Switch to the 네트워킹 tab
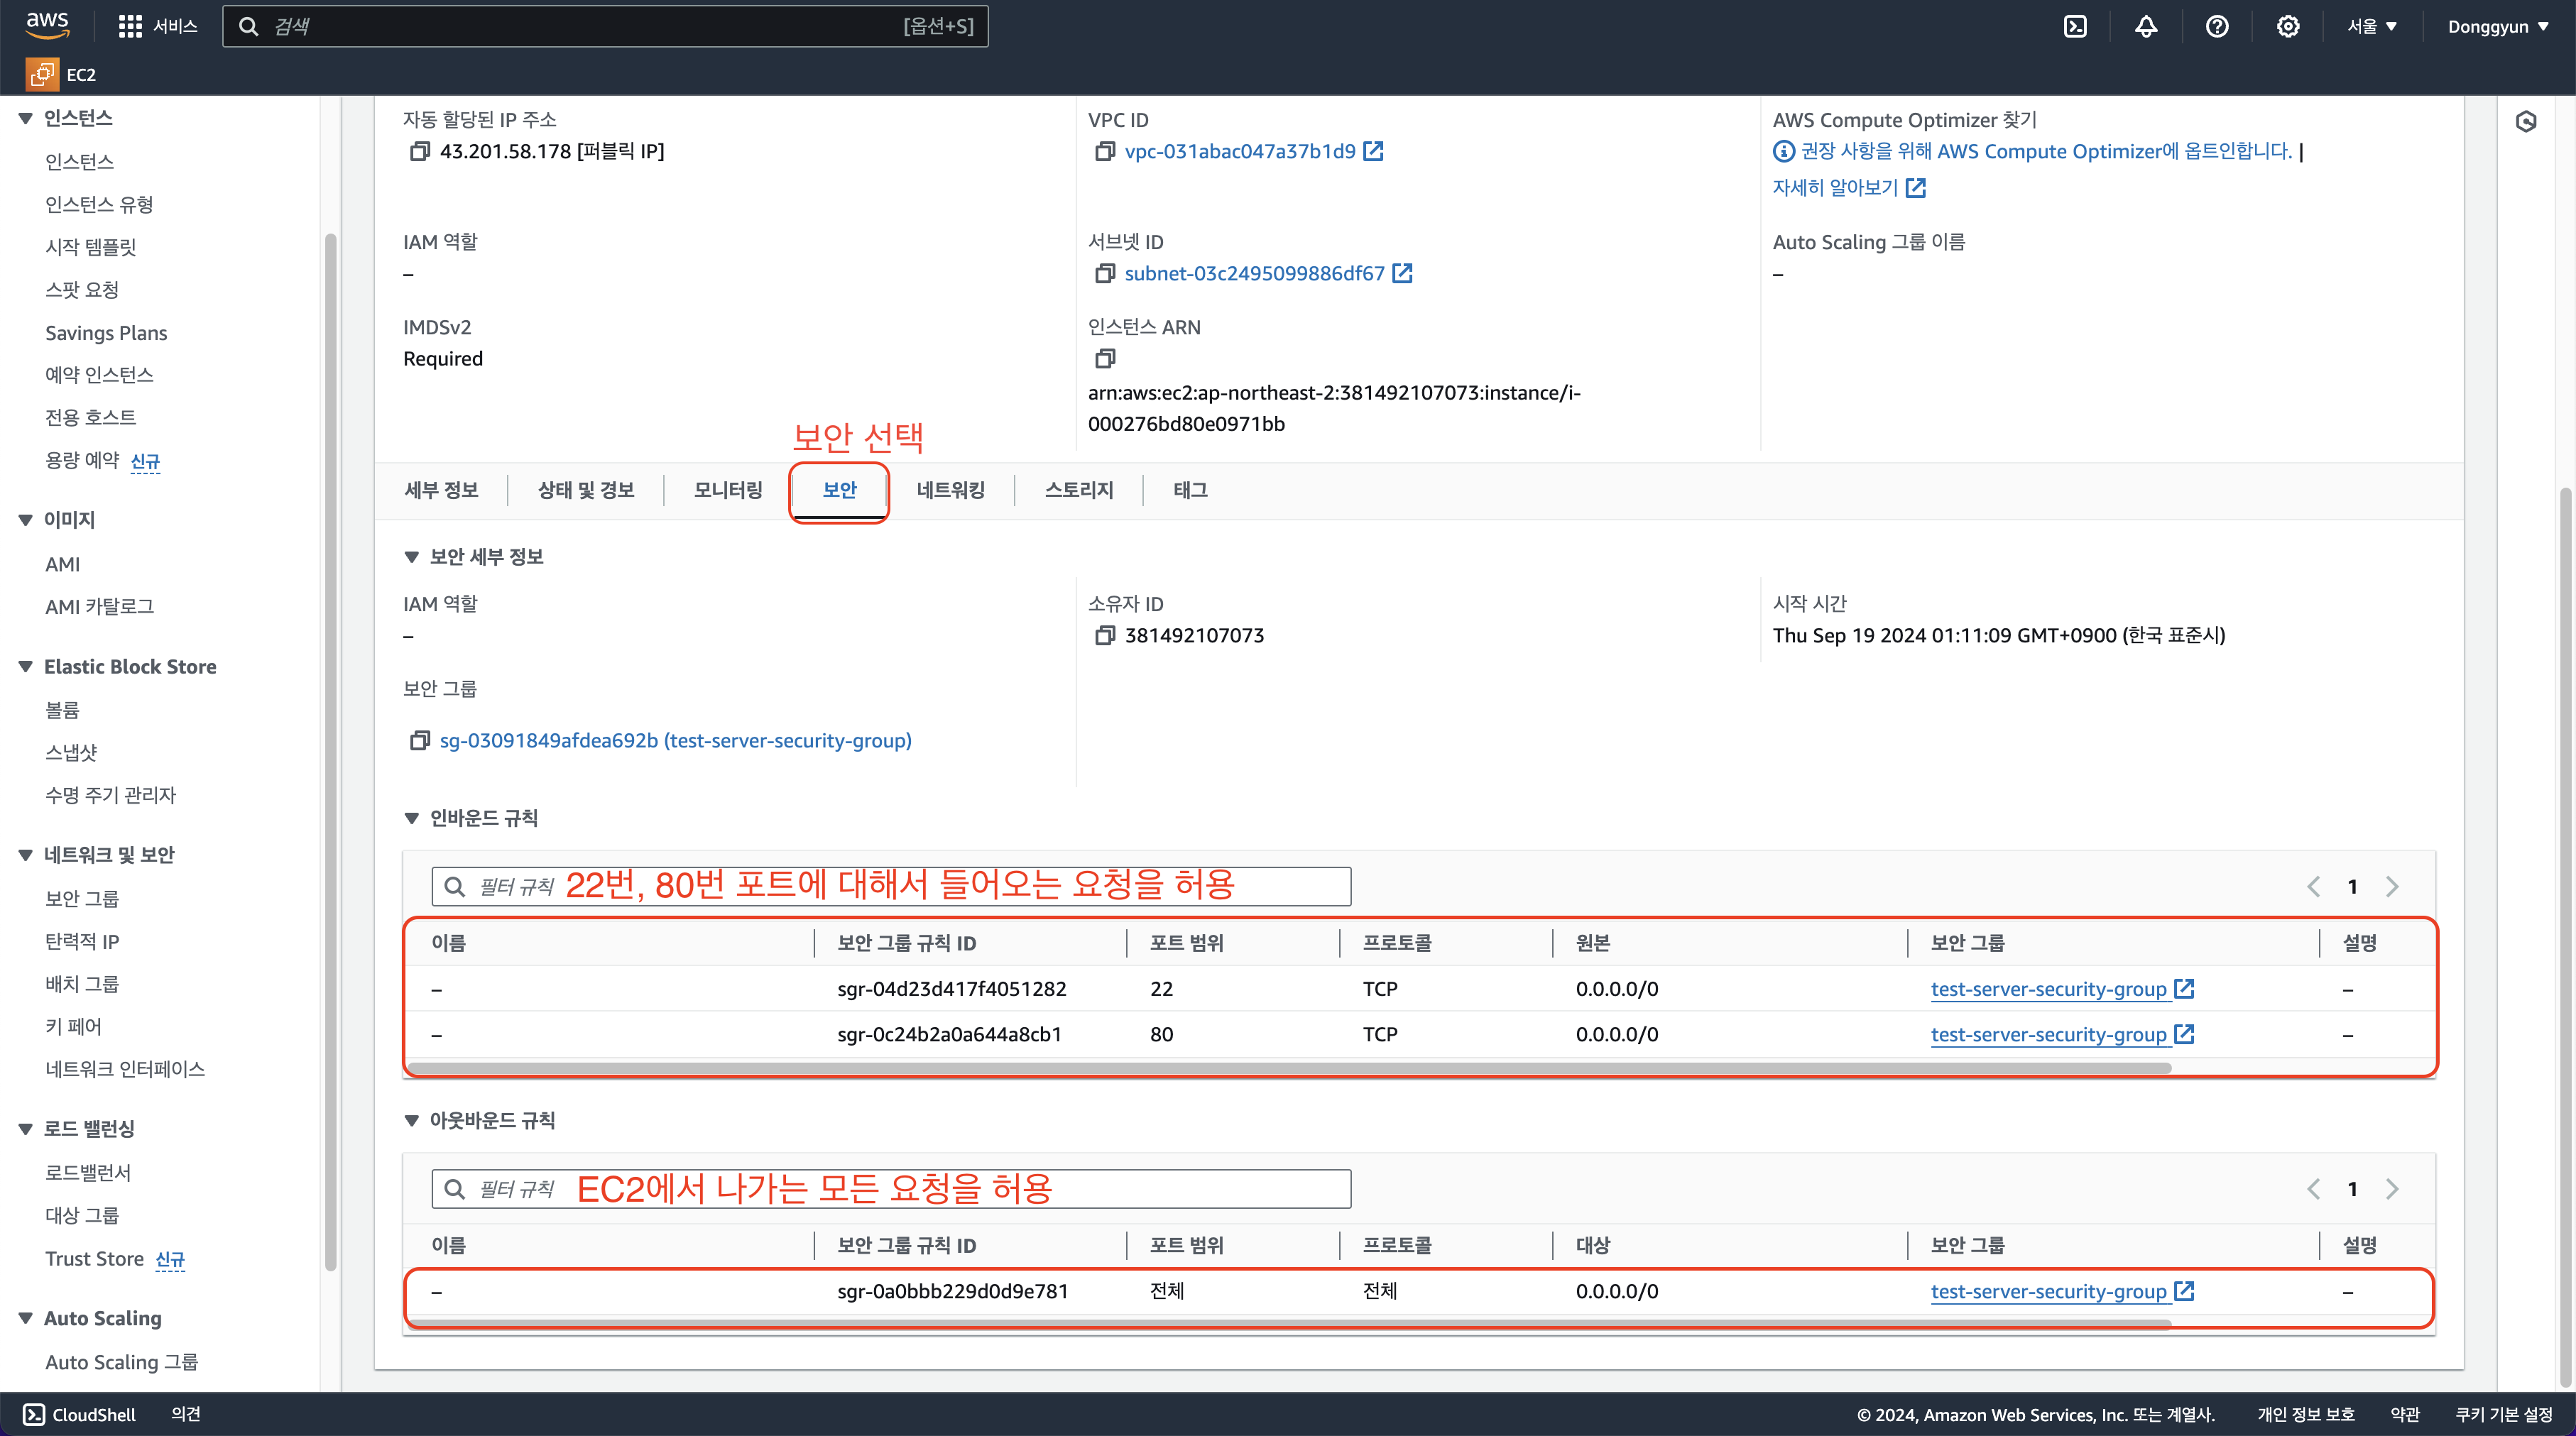The height and width of the screenshot is (1436, 2576). tap(950, 490)
